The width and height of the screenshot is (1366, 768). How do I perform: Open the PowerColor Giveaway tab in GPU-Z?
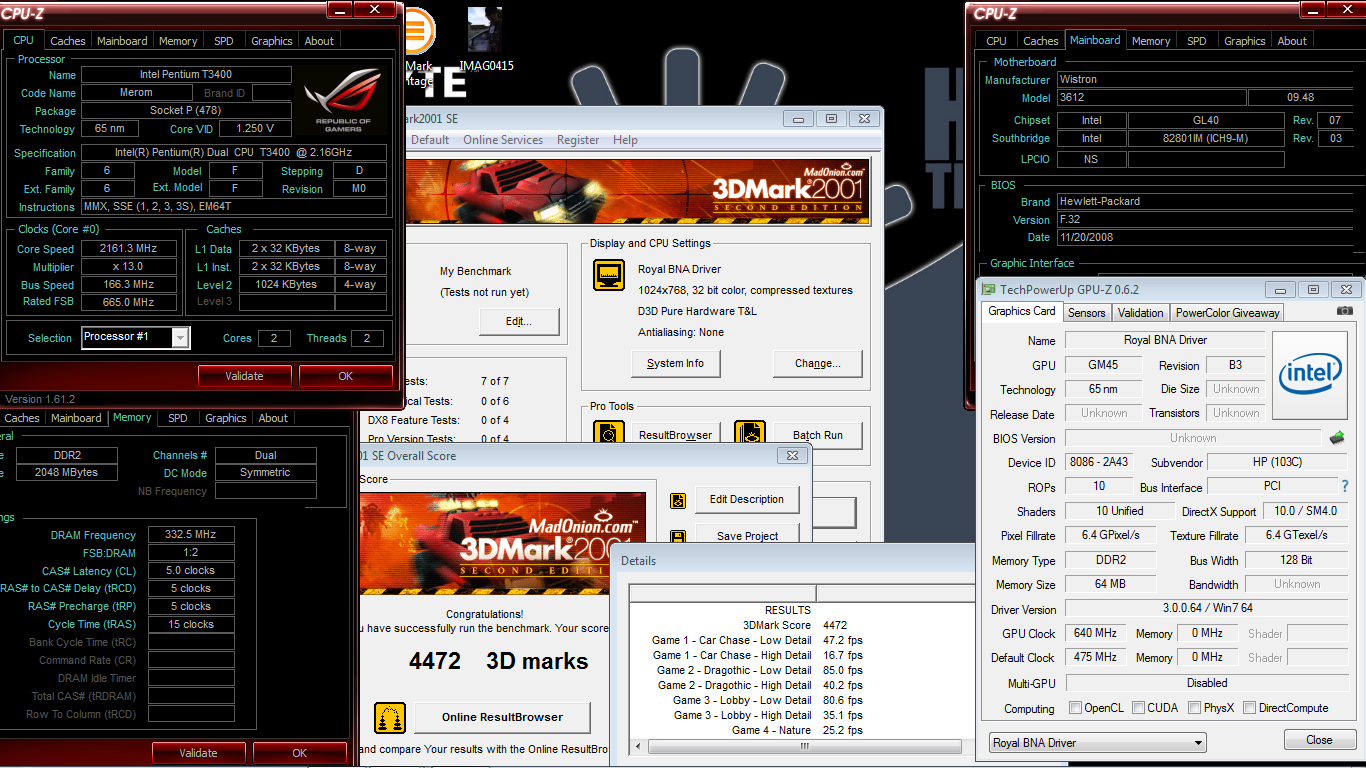point(1228,312)
